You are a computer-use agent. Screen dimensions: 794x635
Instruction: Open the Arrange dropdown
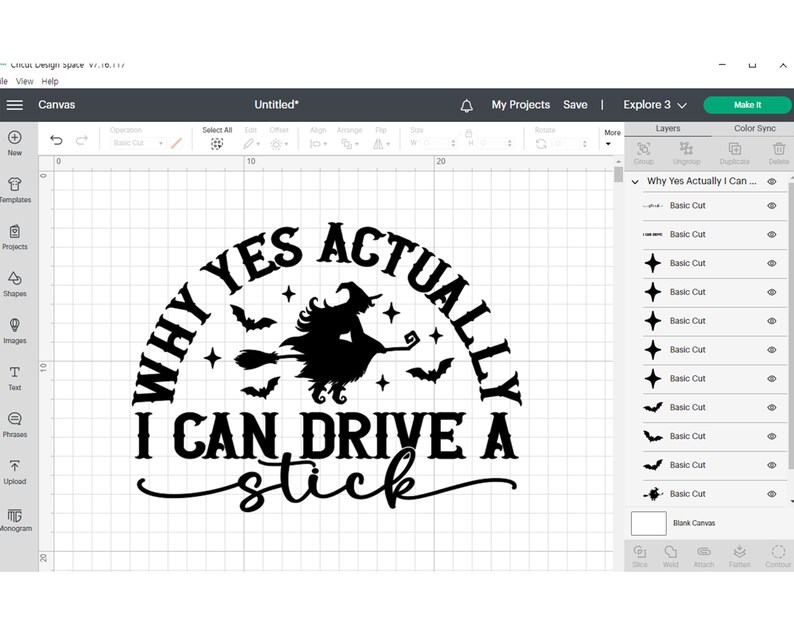point(349,144)
